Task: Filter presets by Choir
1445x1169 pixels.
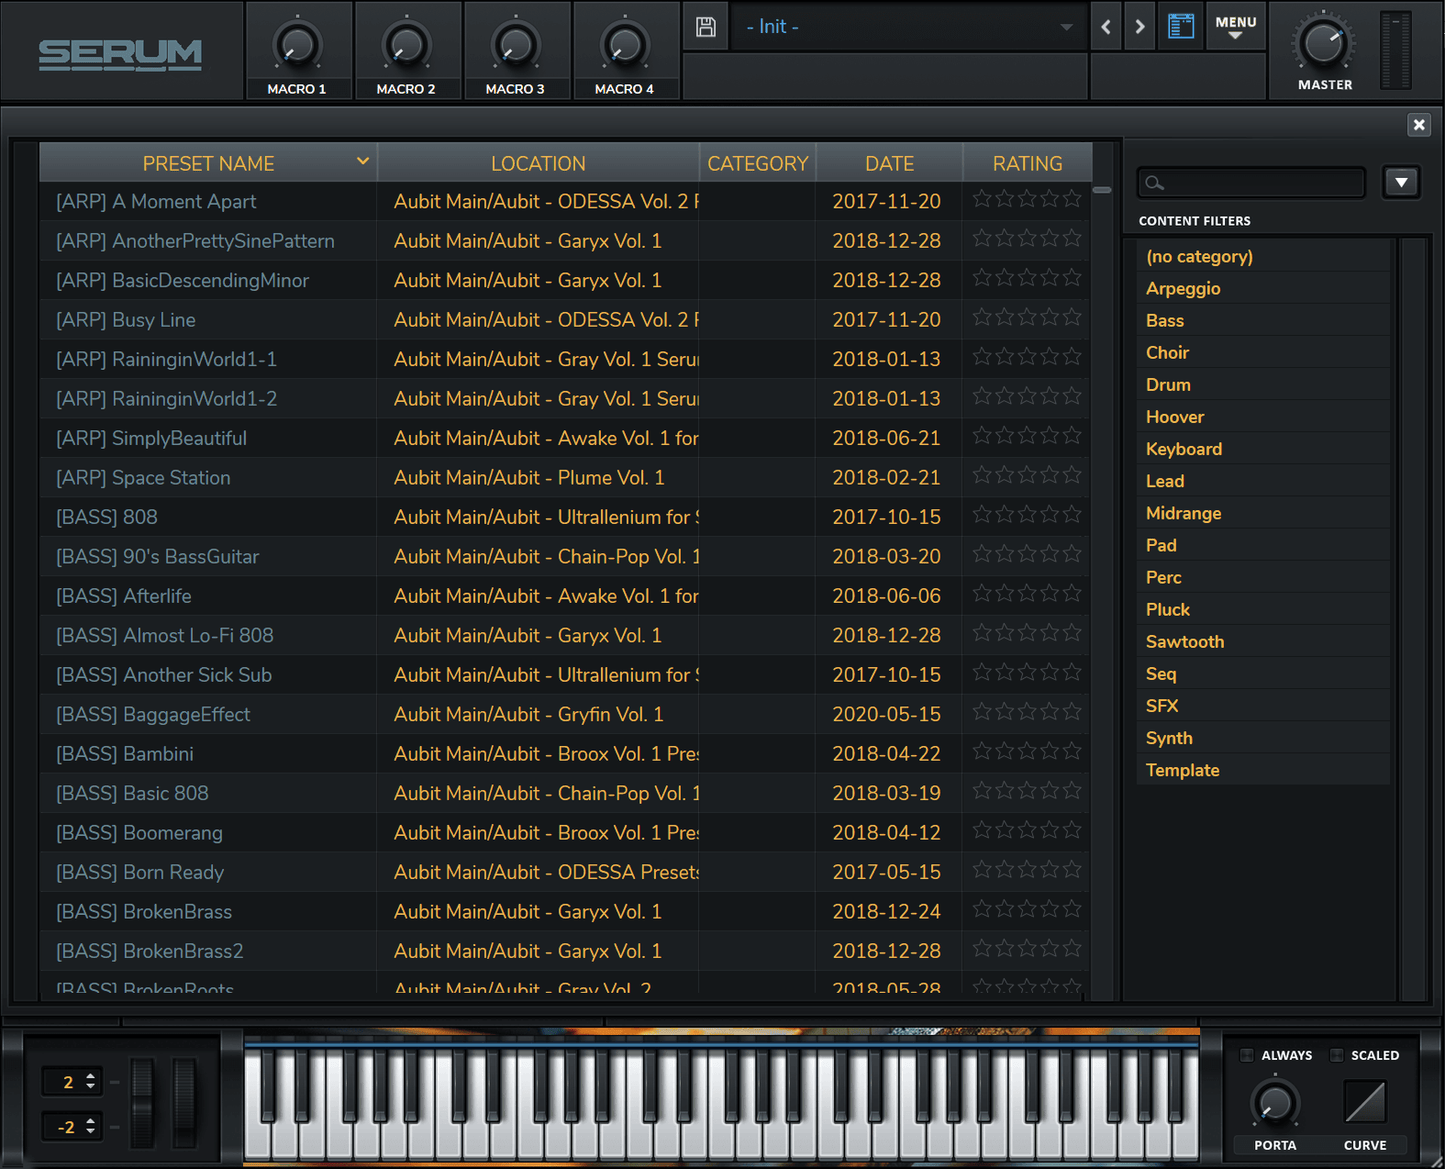Action: pyautogui.click(x=1264, y=352)
